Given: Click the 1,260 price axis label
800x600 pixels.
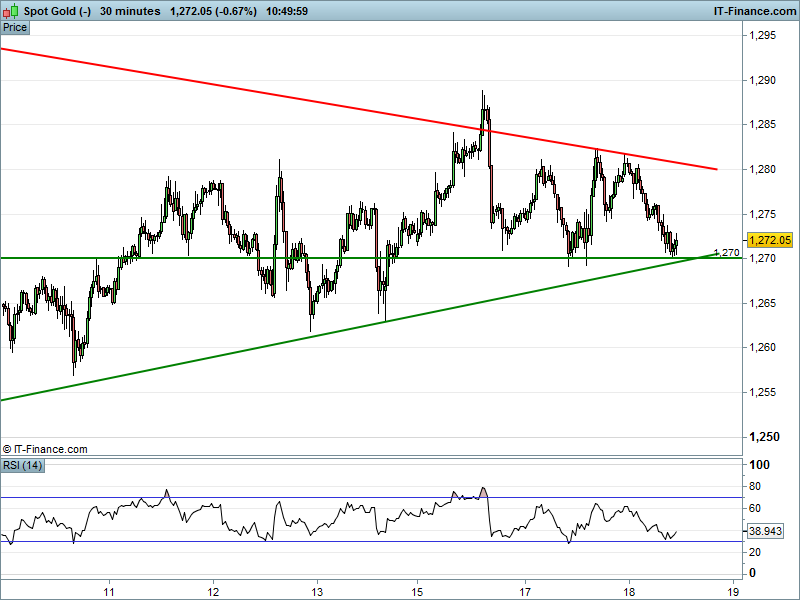Looking at the screenshot, I should [762, 347].
